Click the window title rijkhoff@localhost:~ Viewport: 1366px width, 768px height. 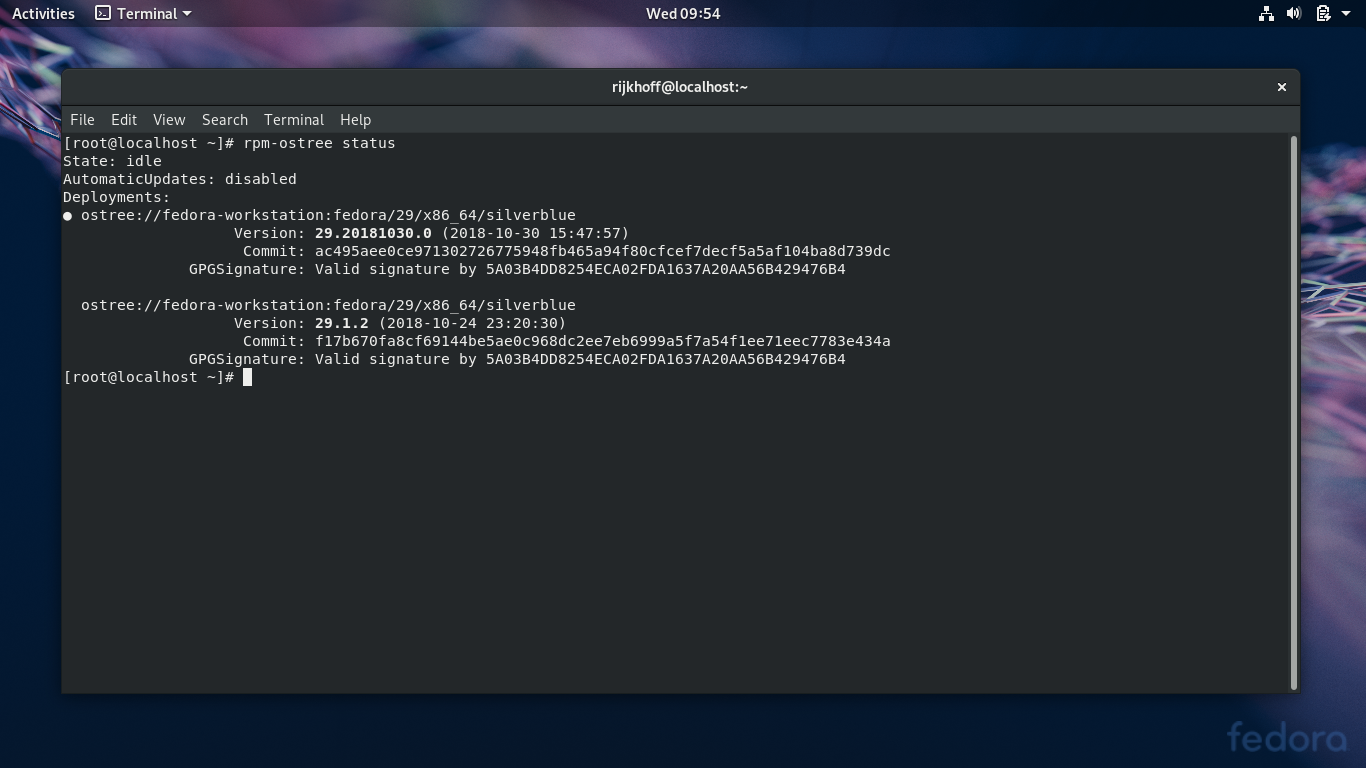click(680, 87)
